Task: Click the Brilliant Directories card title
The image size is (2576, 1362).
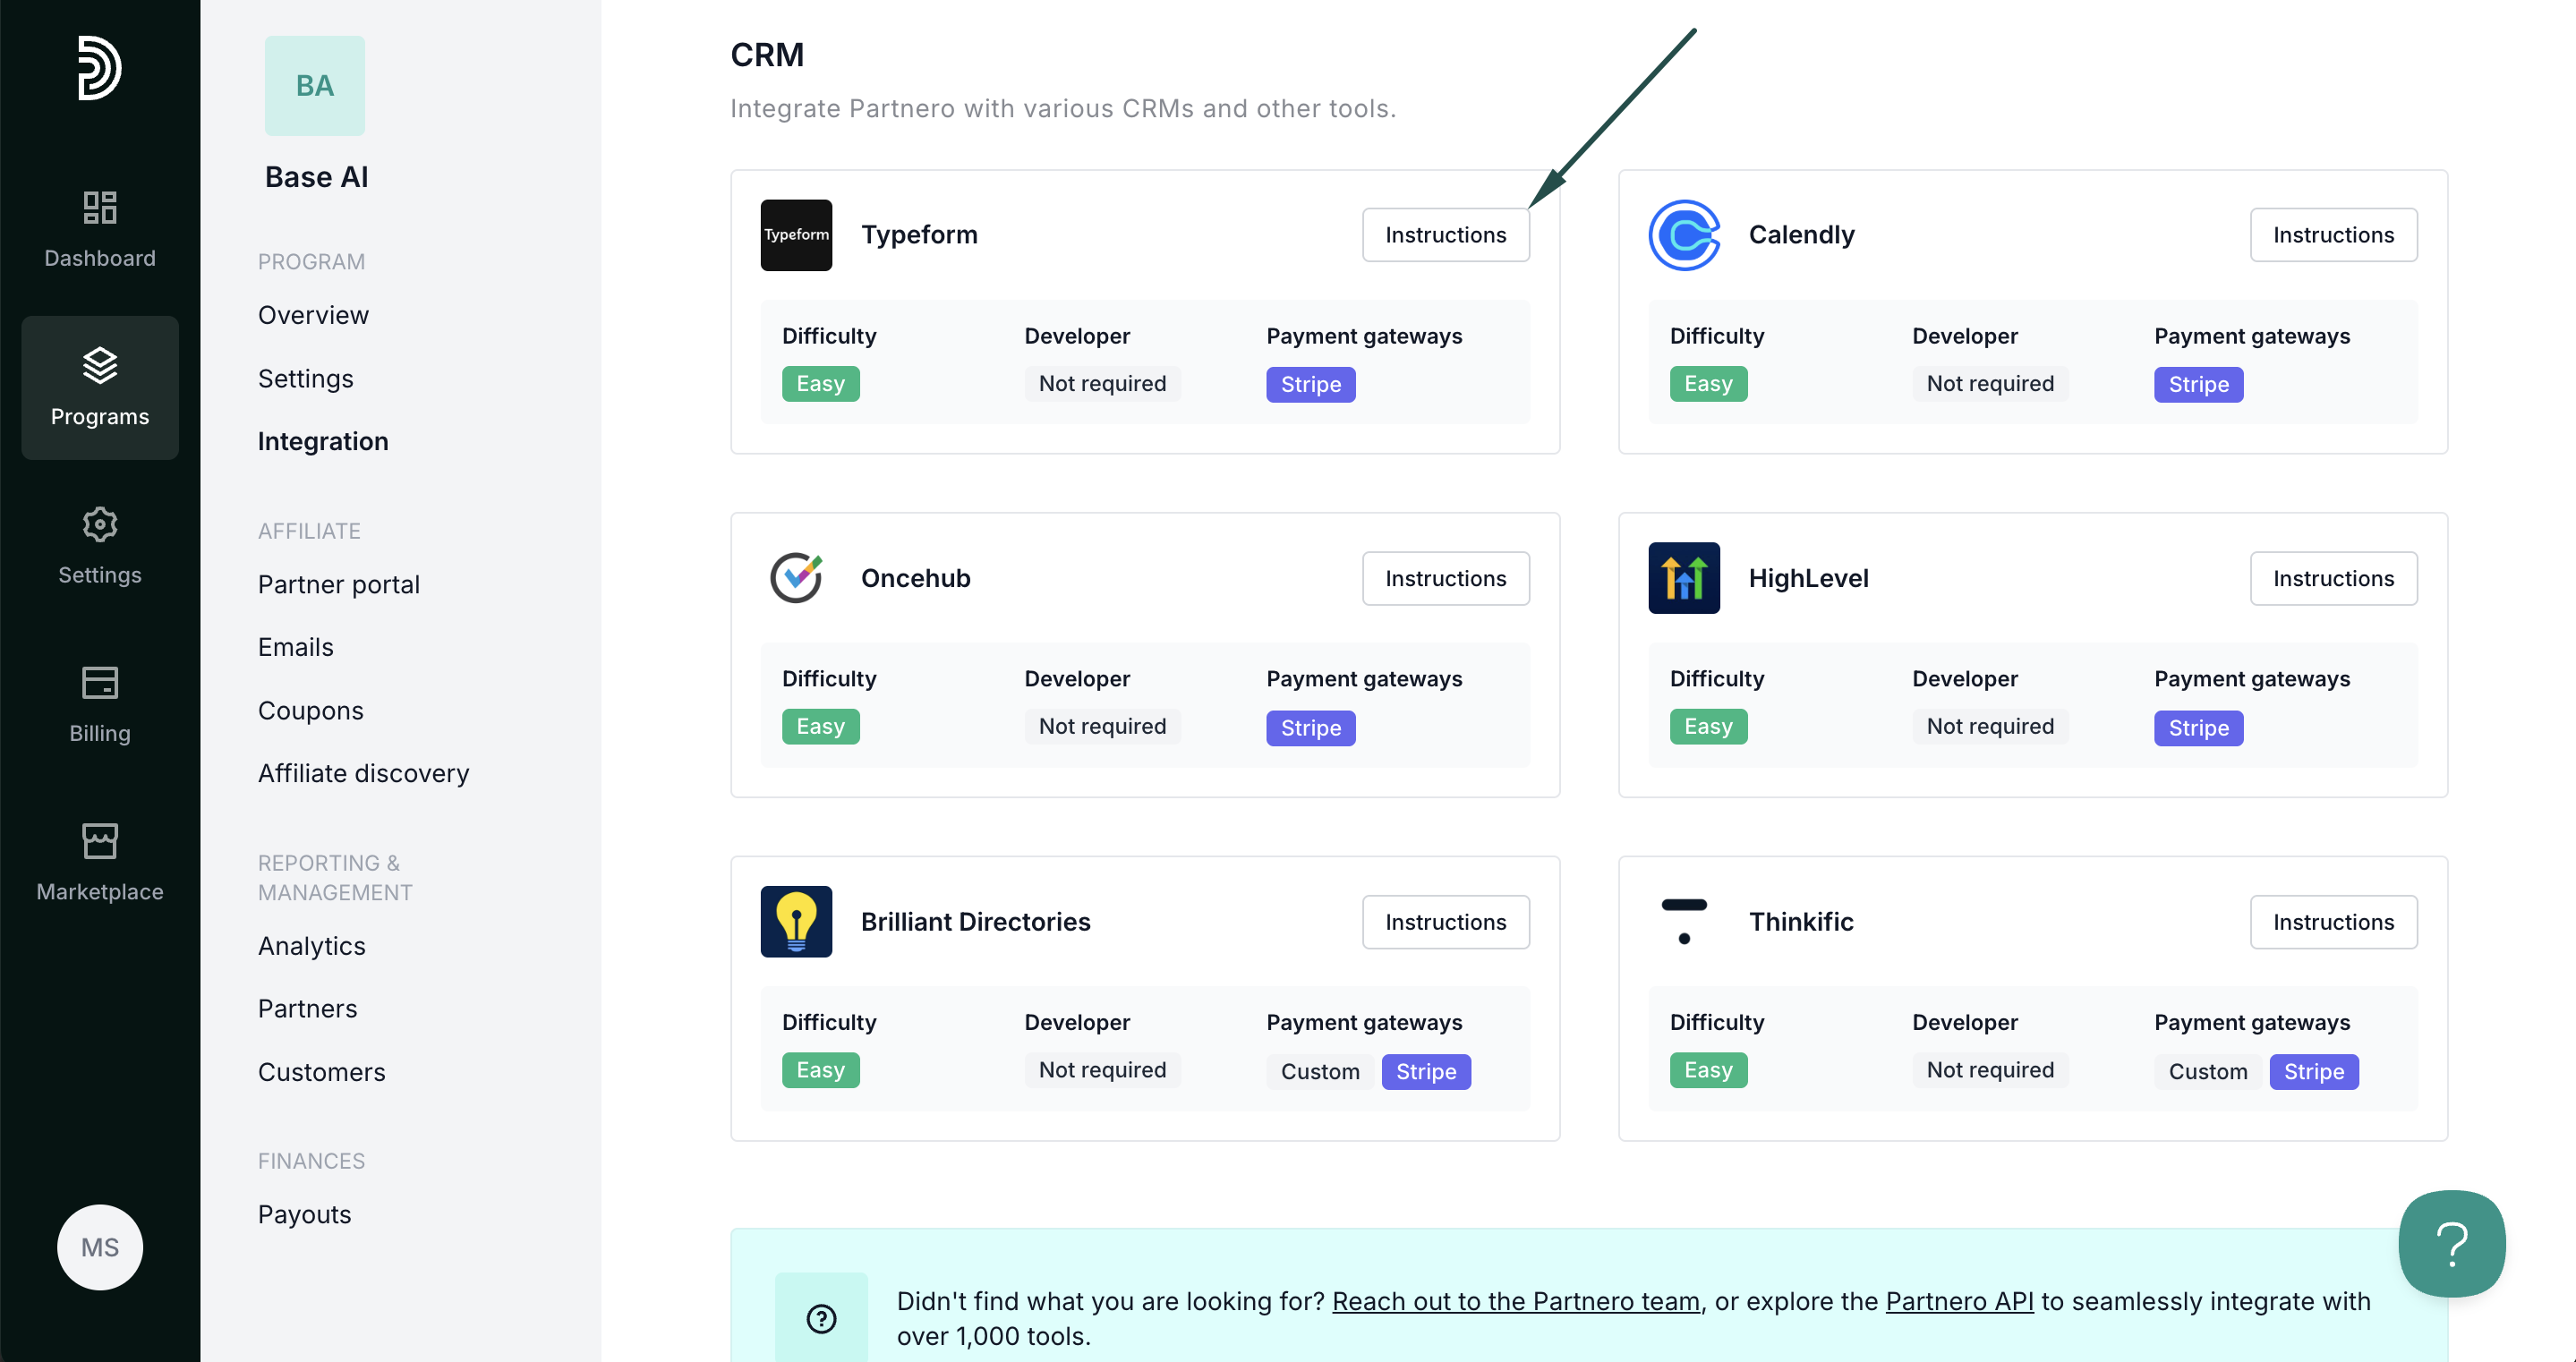Action: coord(975,921)
